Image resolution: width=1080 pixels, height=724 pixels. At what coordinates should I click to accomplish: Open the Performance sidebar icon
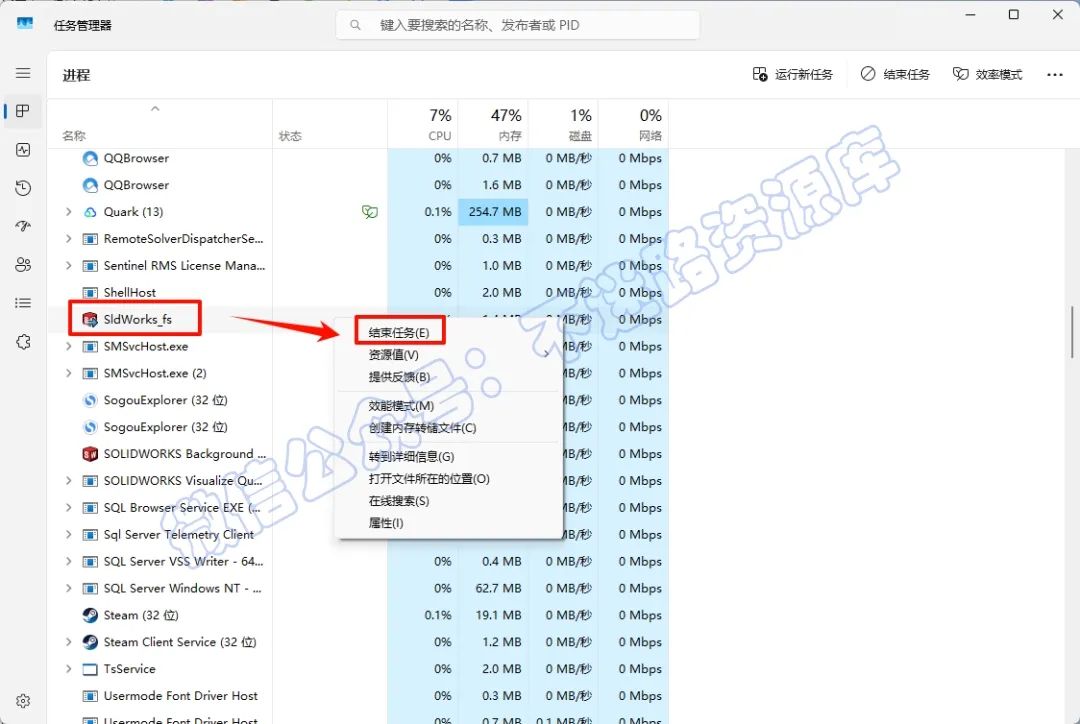23,149
